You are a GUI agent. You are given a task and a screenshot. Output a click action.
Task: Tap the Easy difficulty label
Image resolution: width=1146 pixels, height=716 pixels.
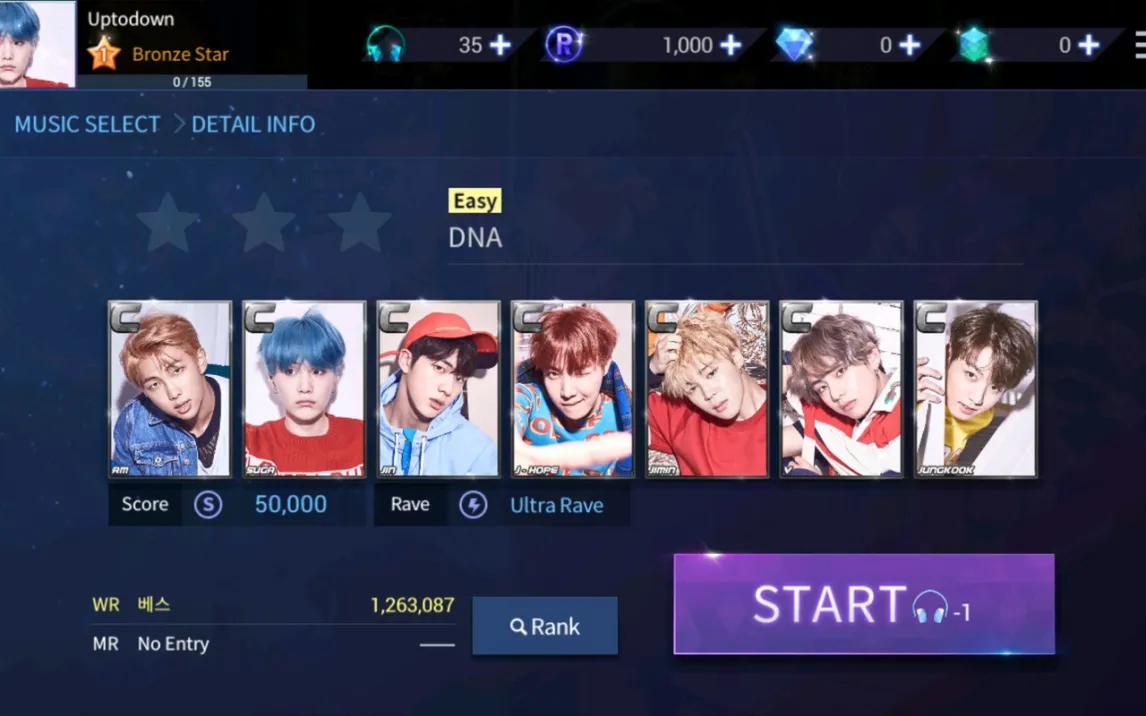475,200
